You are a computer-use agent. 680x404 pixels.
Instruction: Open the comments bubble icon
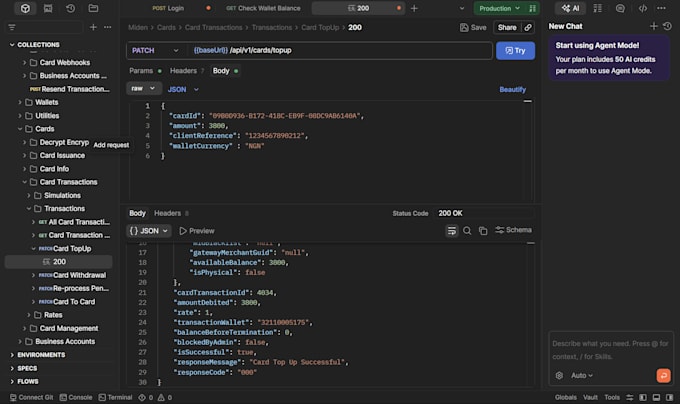pos(620,8)
